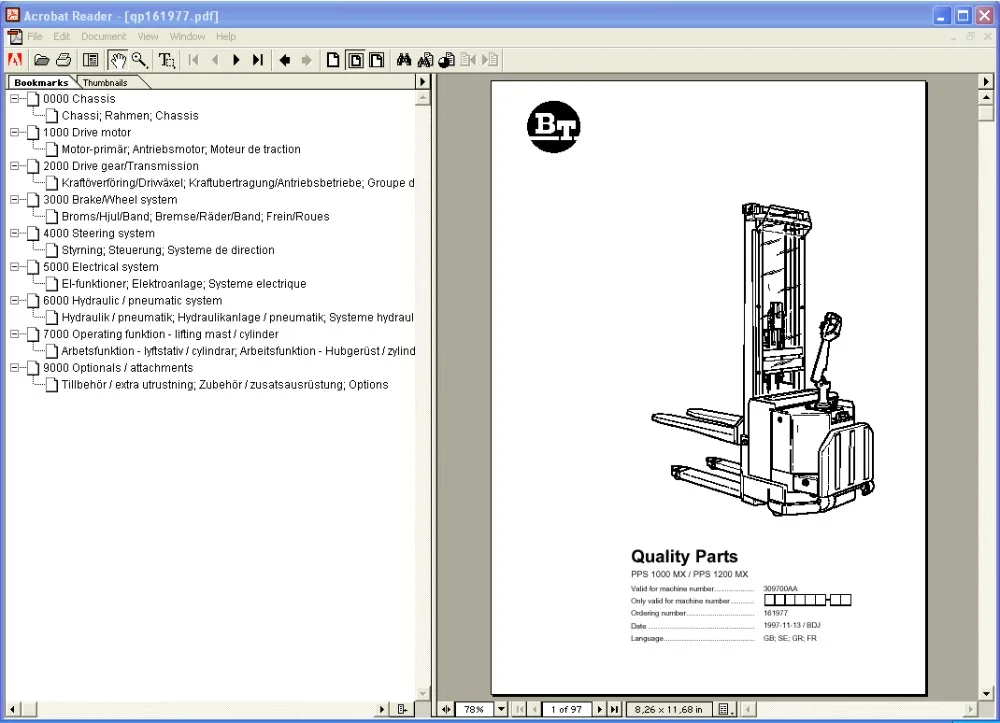
Task: Collapse the 9000 Optionals / attachments bookmark
Action: pyautogui.click(x=15, y=368)
